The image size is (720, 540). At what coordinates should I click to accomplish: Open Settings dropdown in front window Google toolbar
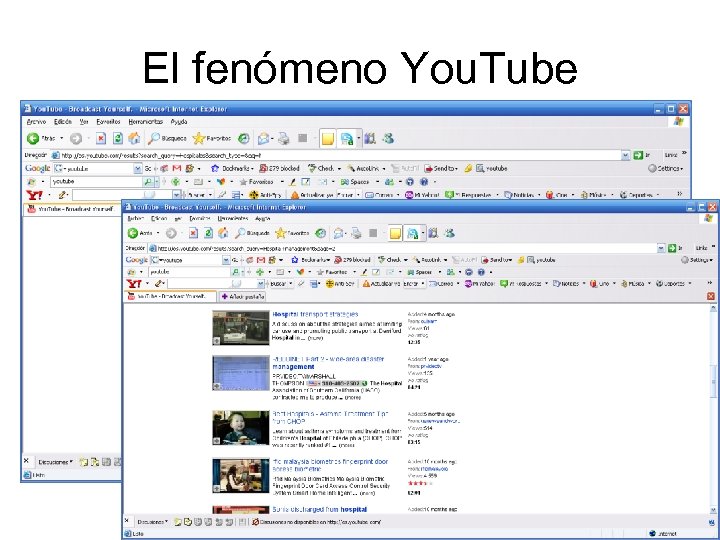(x=698, y=260)
